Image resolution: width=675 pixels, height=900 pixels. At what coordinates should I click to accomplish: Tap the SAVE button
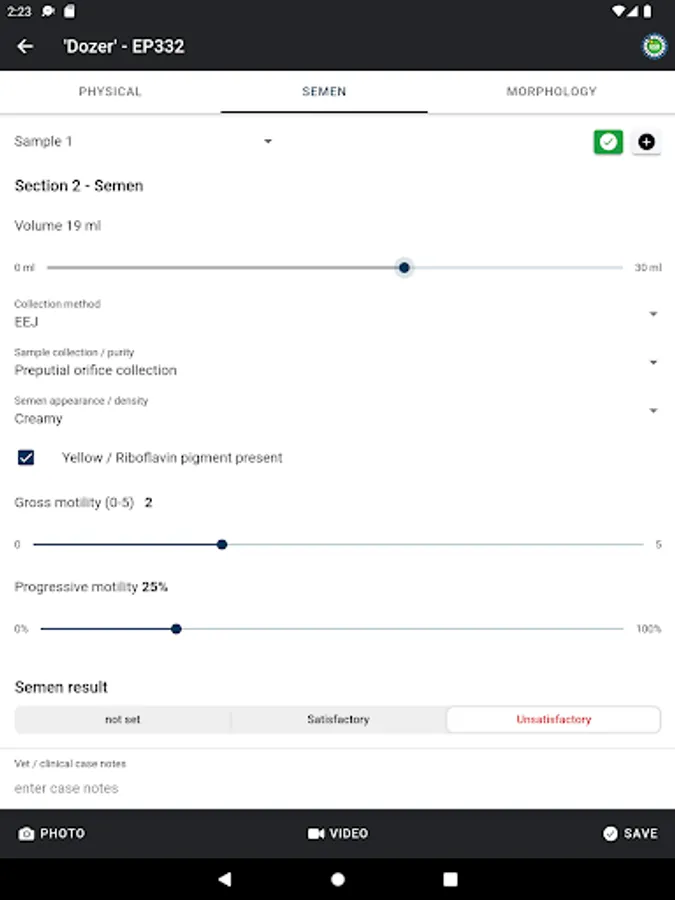[x=630, y=833]
